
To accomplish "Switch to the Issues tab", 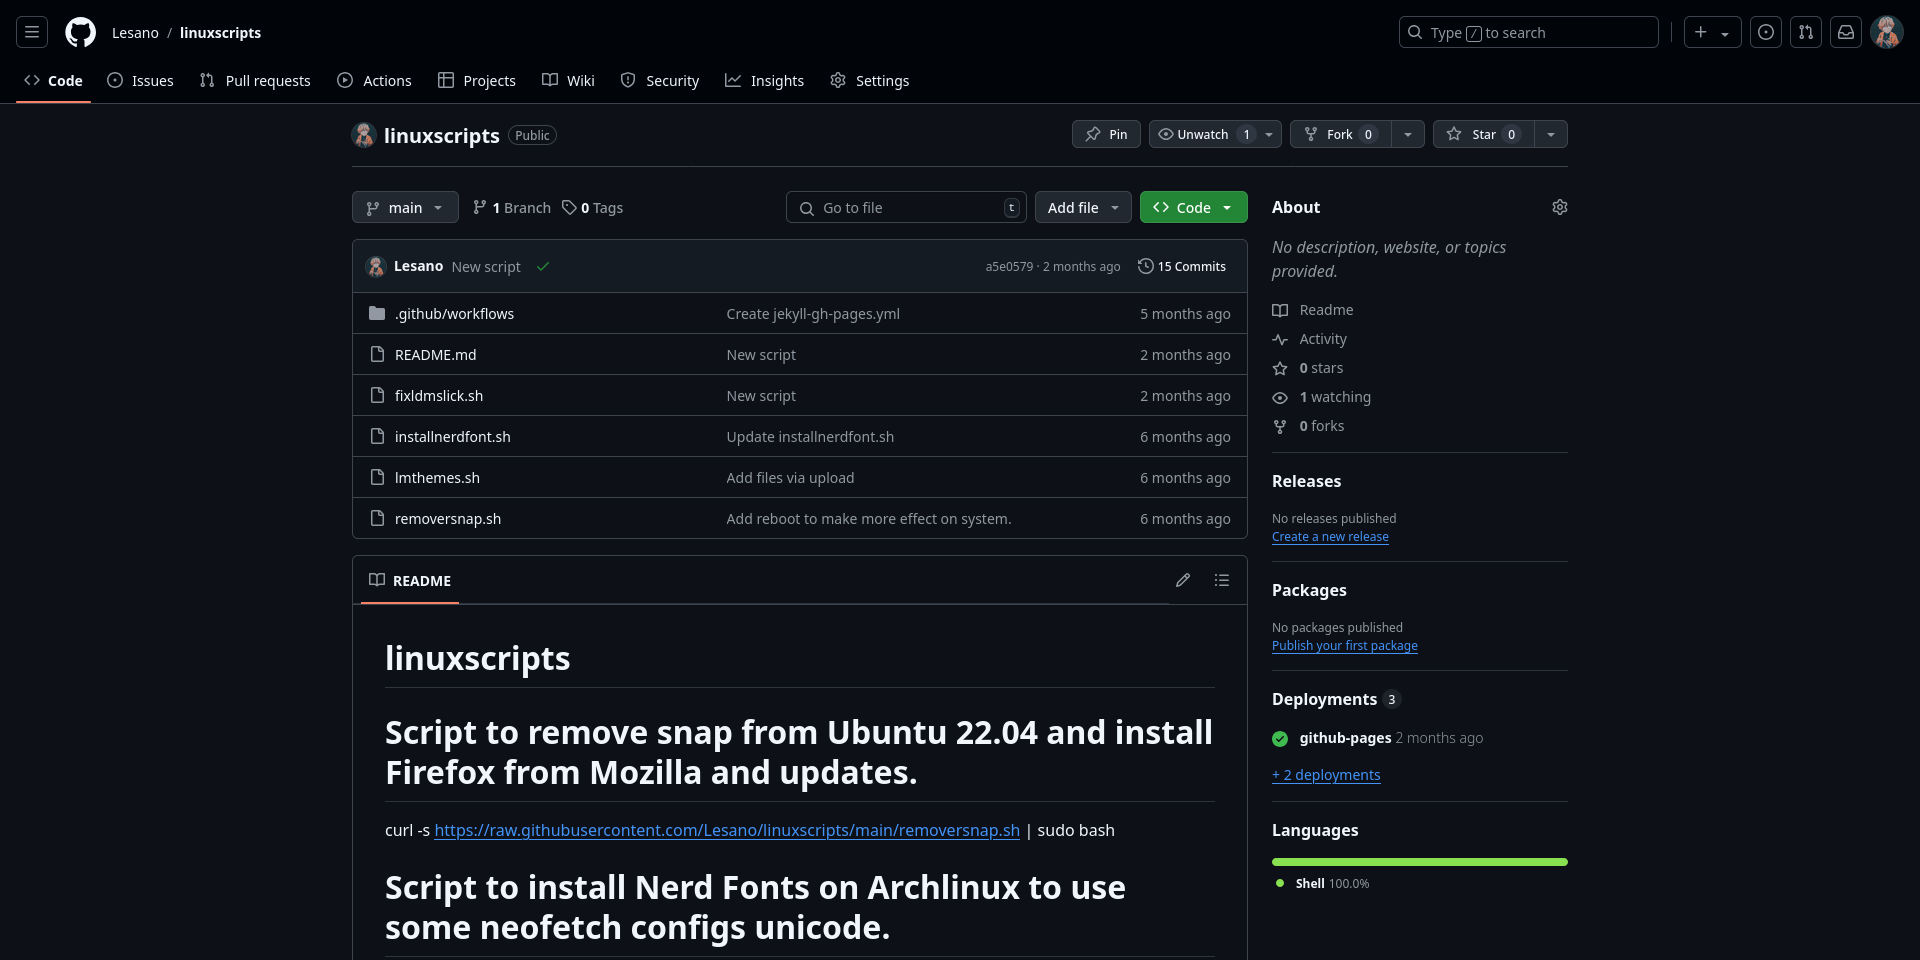I will tap(140, 80).
